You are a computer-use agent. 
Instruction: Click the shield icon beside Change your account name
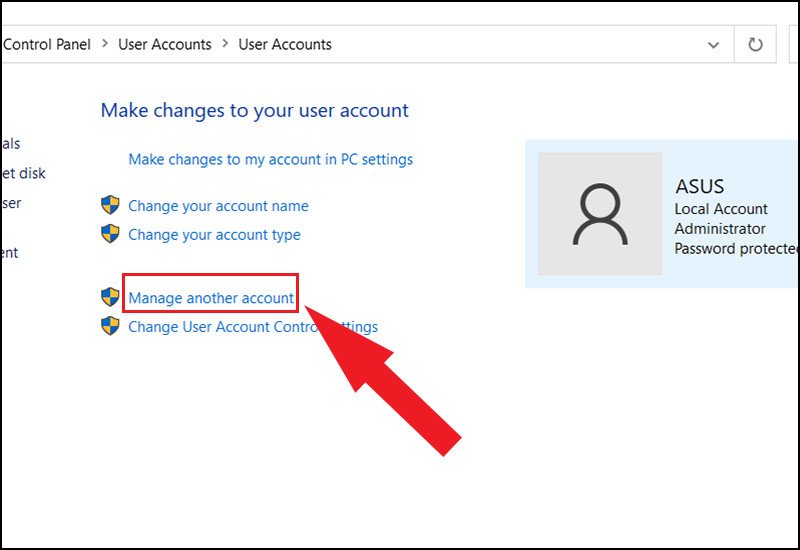point(110,205)
